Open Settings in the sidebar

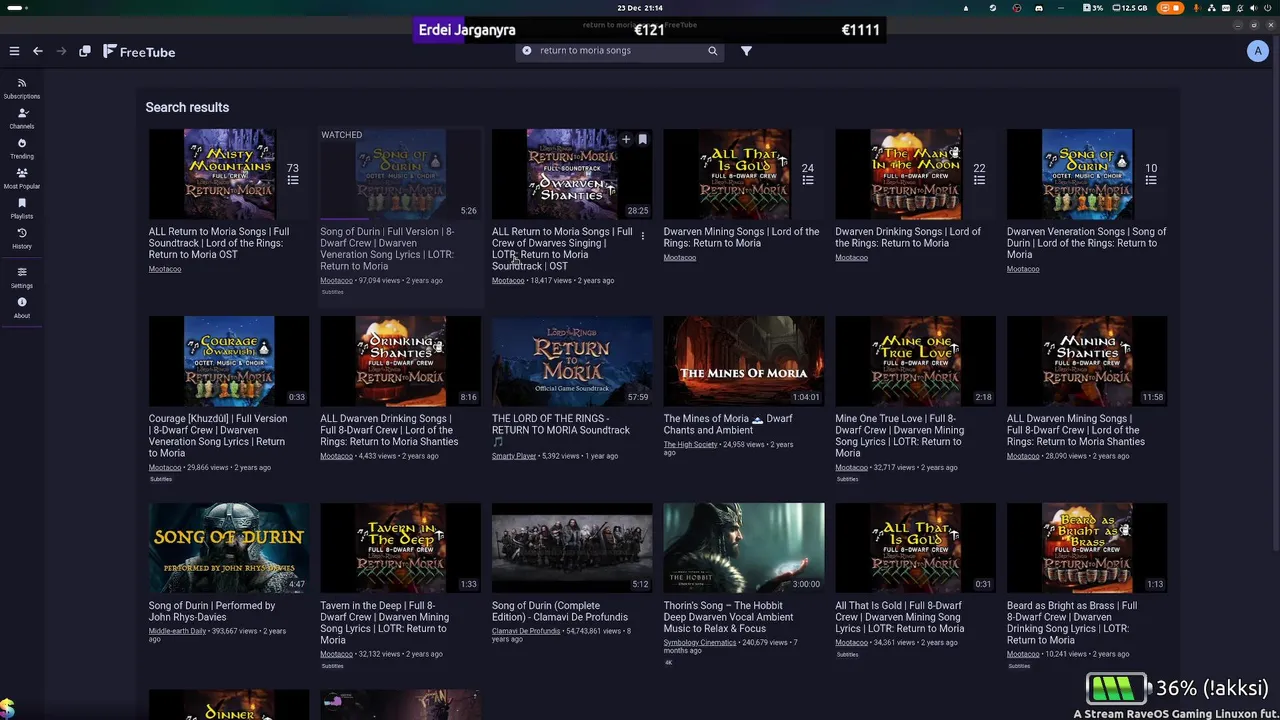point(22,277)
